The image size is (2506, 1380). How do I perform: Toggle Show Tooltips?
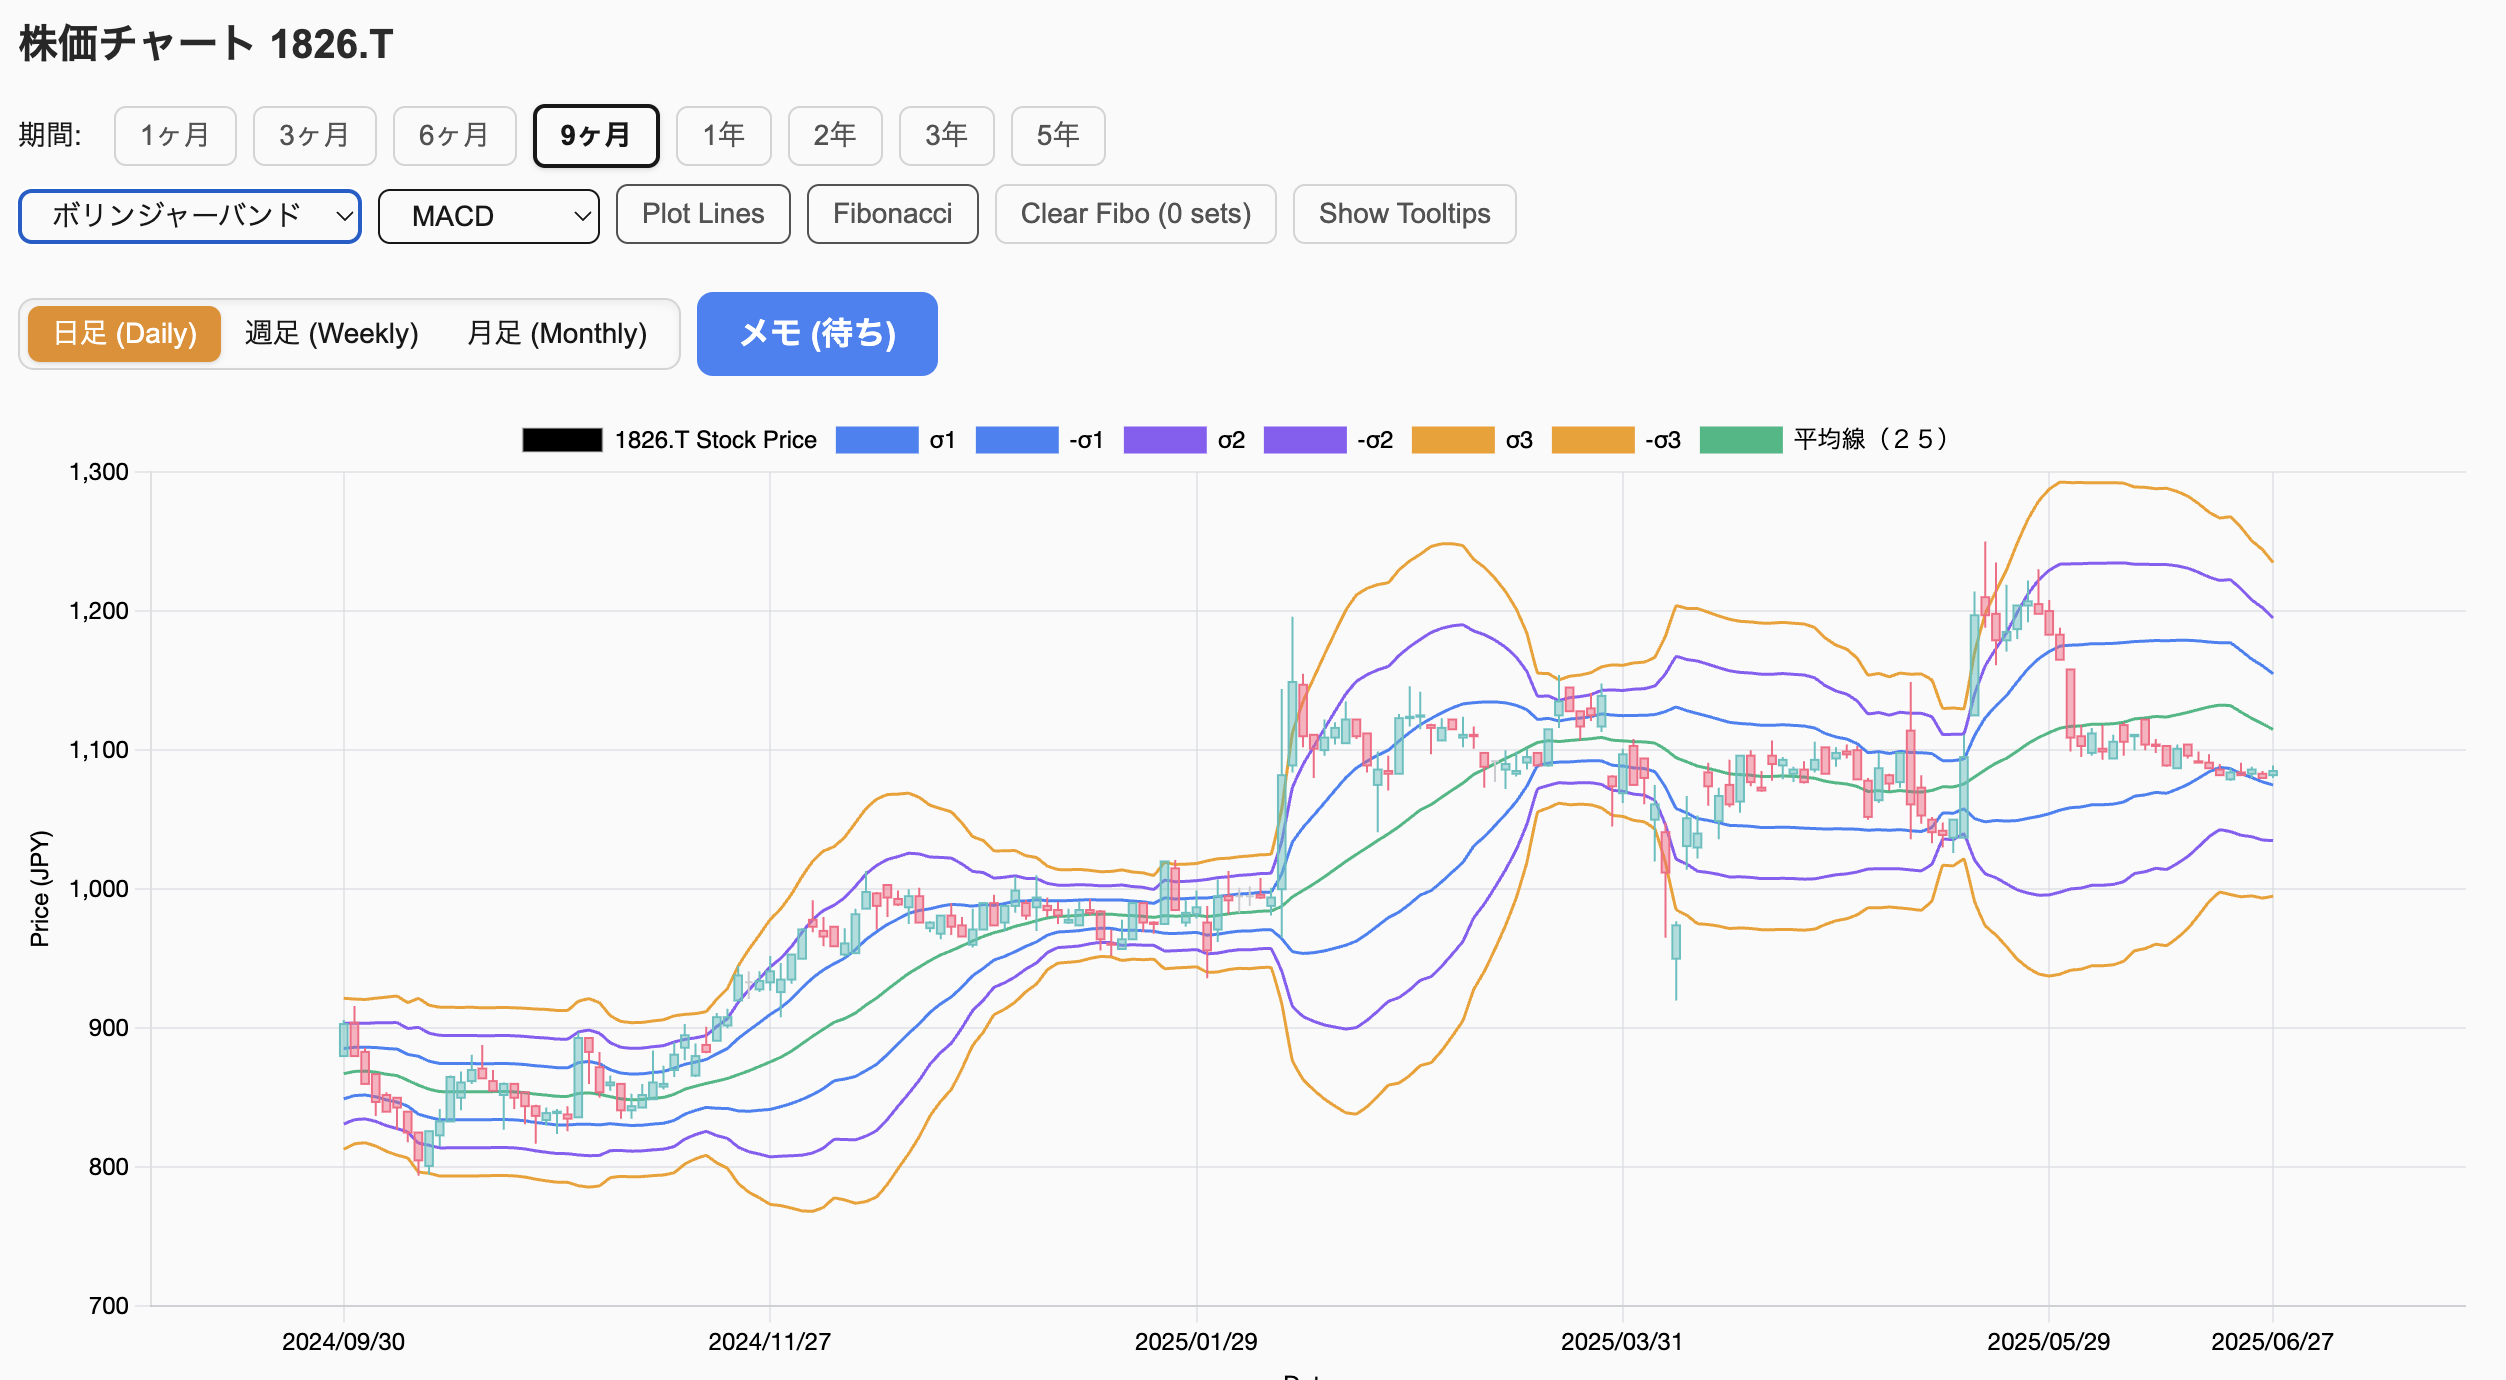tap(1404, 214)
